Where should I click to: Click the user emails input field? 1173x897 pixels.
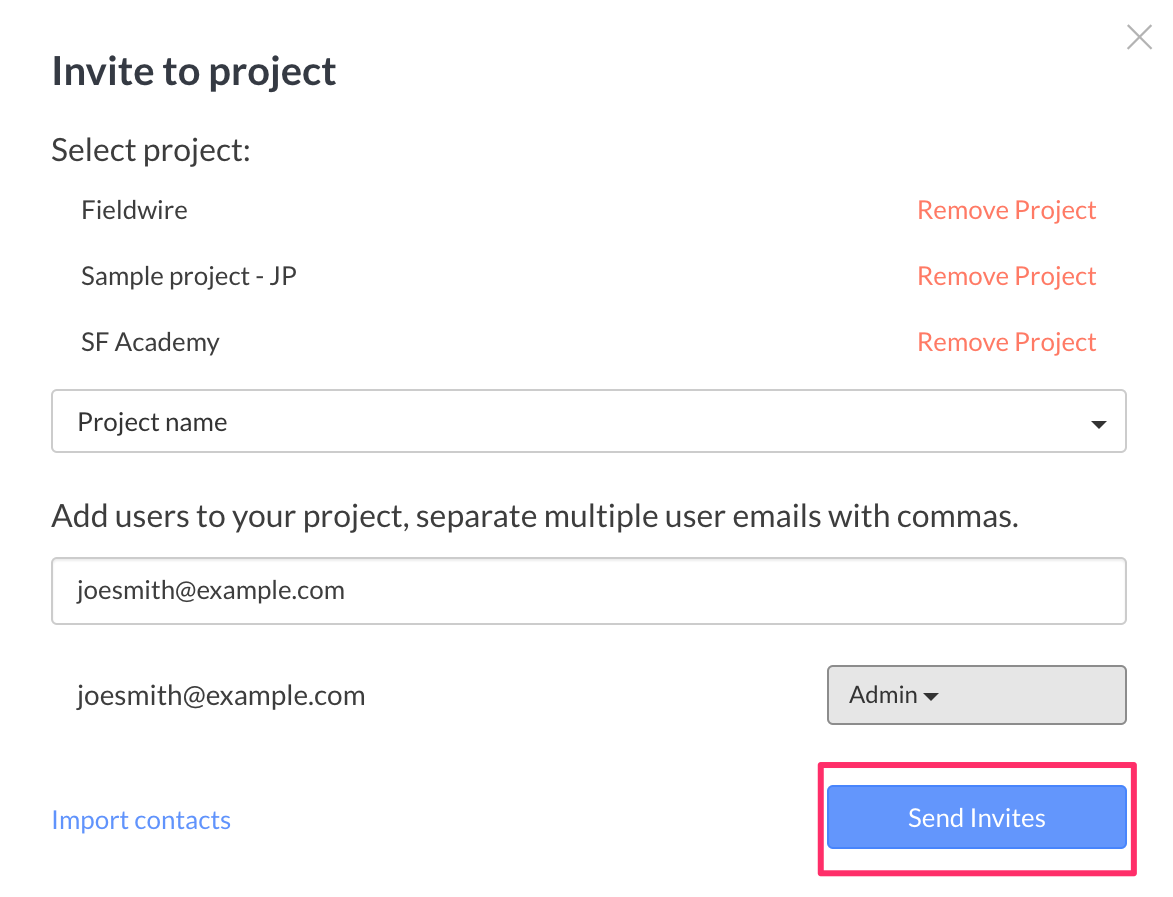[589, 590]
